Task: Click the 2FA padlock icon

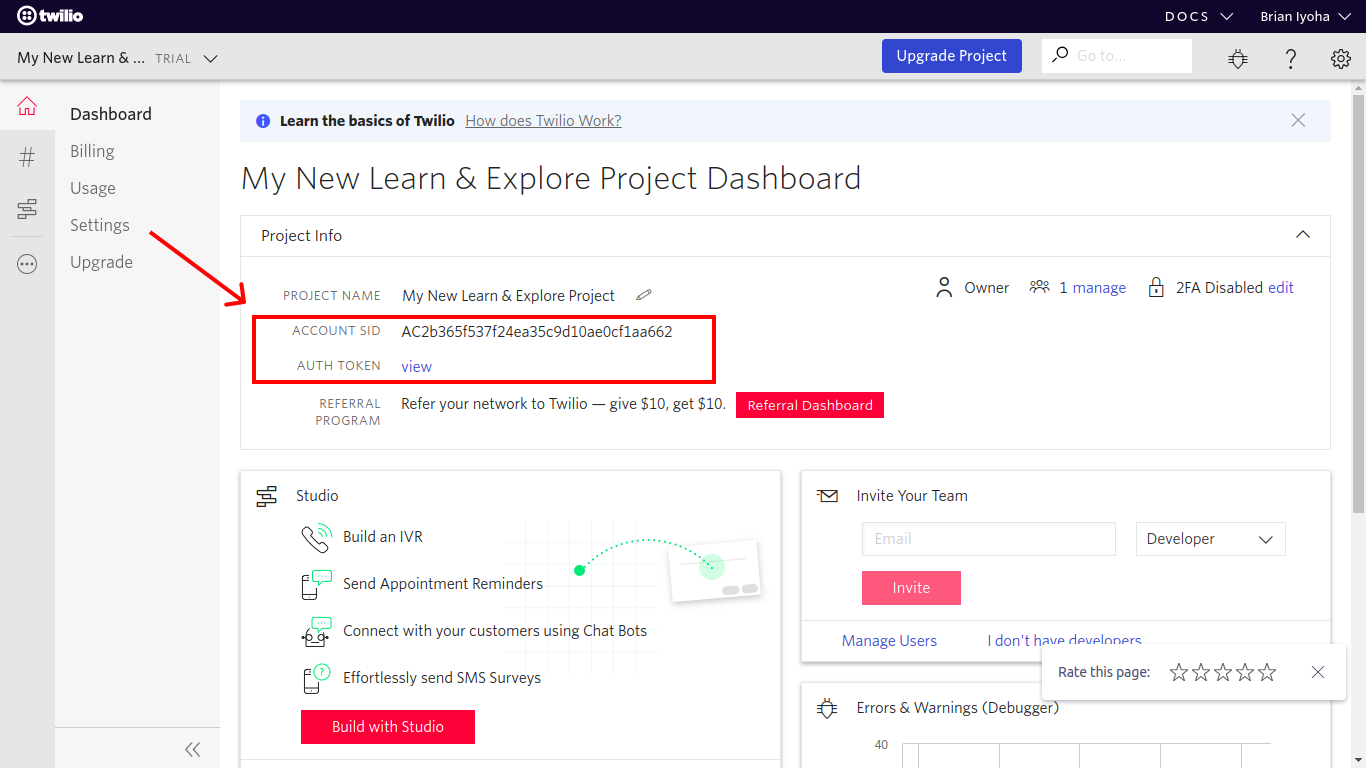Action: tap(1156, 288)
